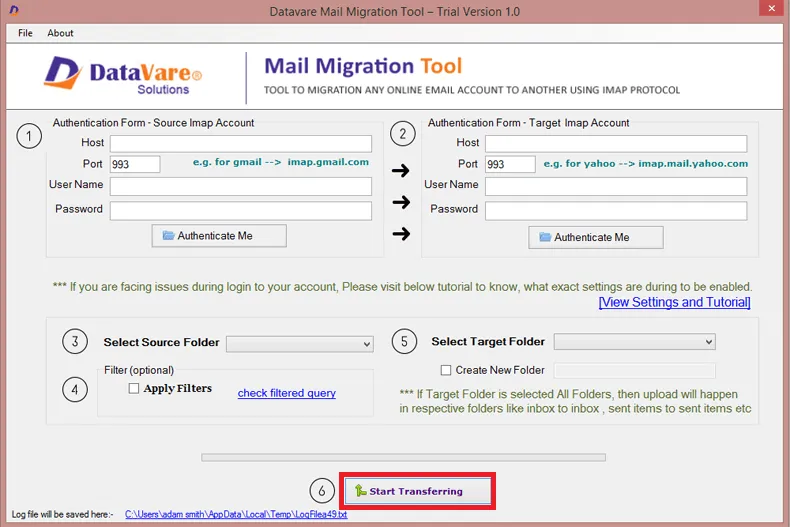Click the Start Transferring button
The height and width of the screenshot is (527, 790).
[x=417, y=491]
